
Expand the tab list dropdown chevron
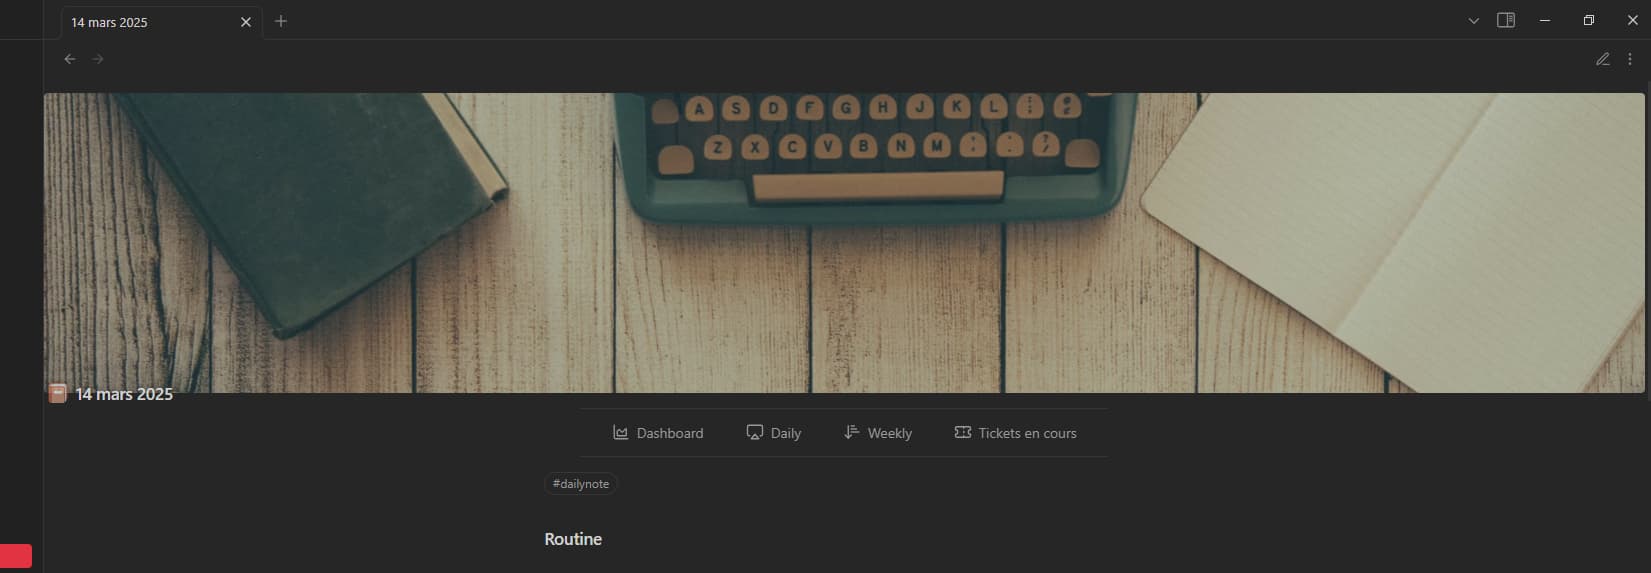click(x=1473, y=21)
